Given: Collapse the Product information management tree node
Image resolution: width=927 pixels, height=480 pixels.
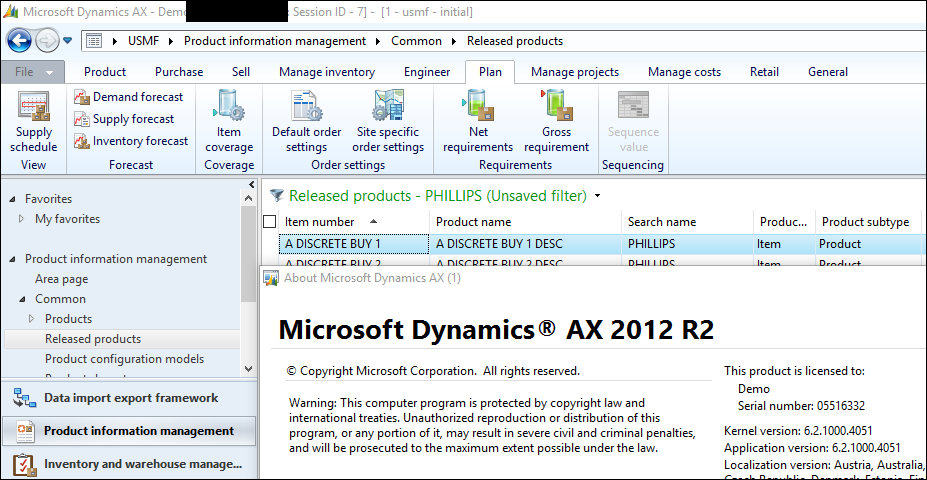Looking at the screenshot, I should pyautogui.click(x=12, y=260).
